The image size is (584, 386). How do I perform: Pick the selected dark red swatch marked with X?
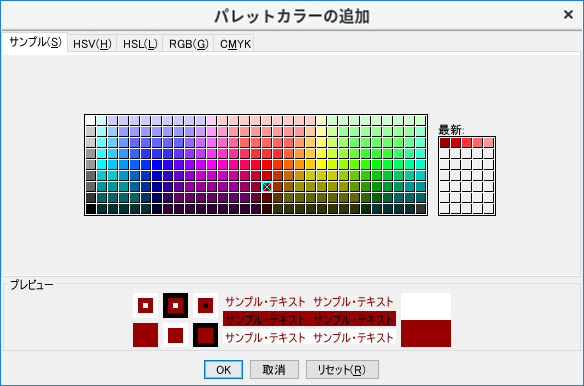pos(267,187)
